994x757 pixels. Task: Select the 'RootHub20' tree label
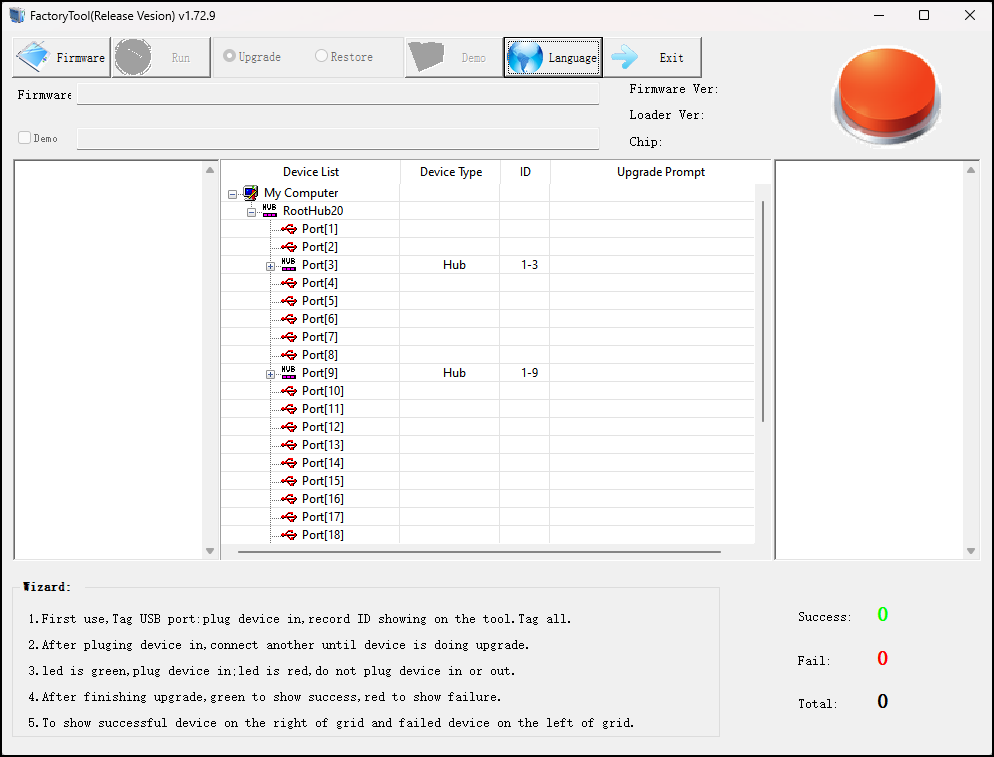point(313,210)
